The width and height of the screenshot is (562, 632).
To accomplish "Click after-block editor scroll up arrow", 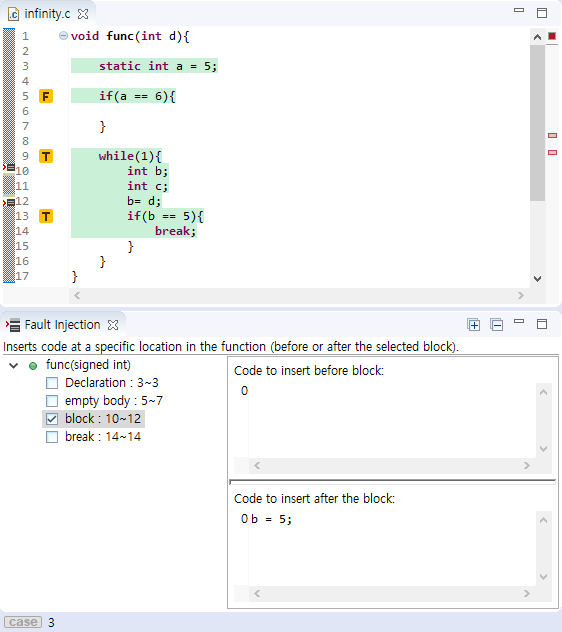I will click(543, 520).
